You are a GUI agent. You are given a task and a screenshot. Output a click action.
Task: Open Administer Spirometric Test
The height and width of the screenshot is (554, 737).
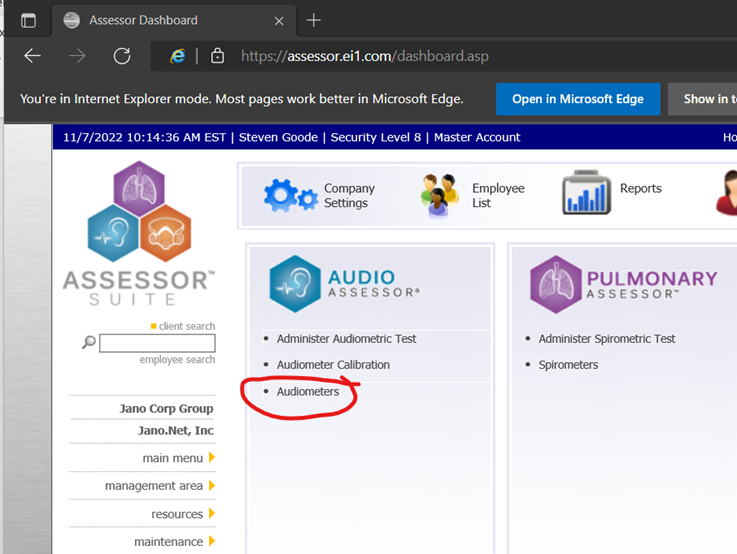point(607,339)
